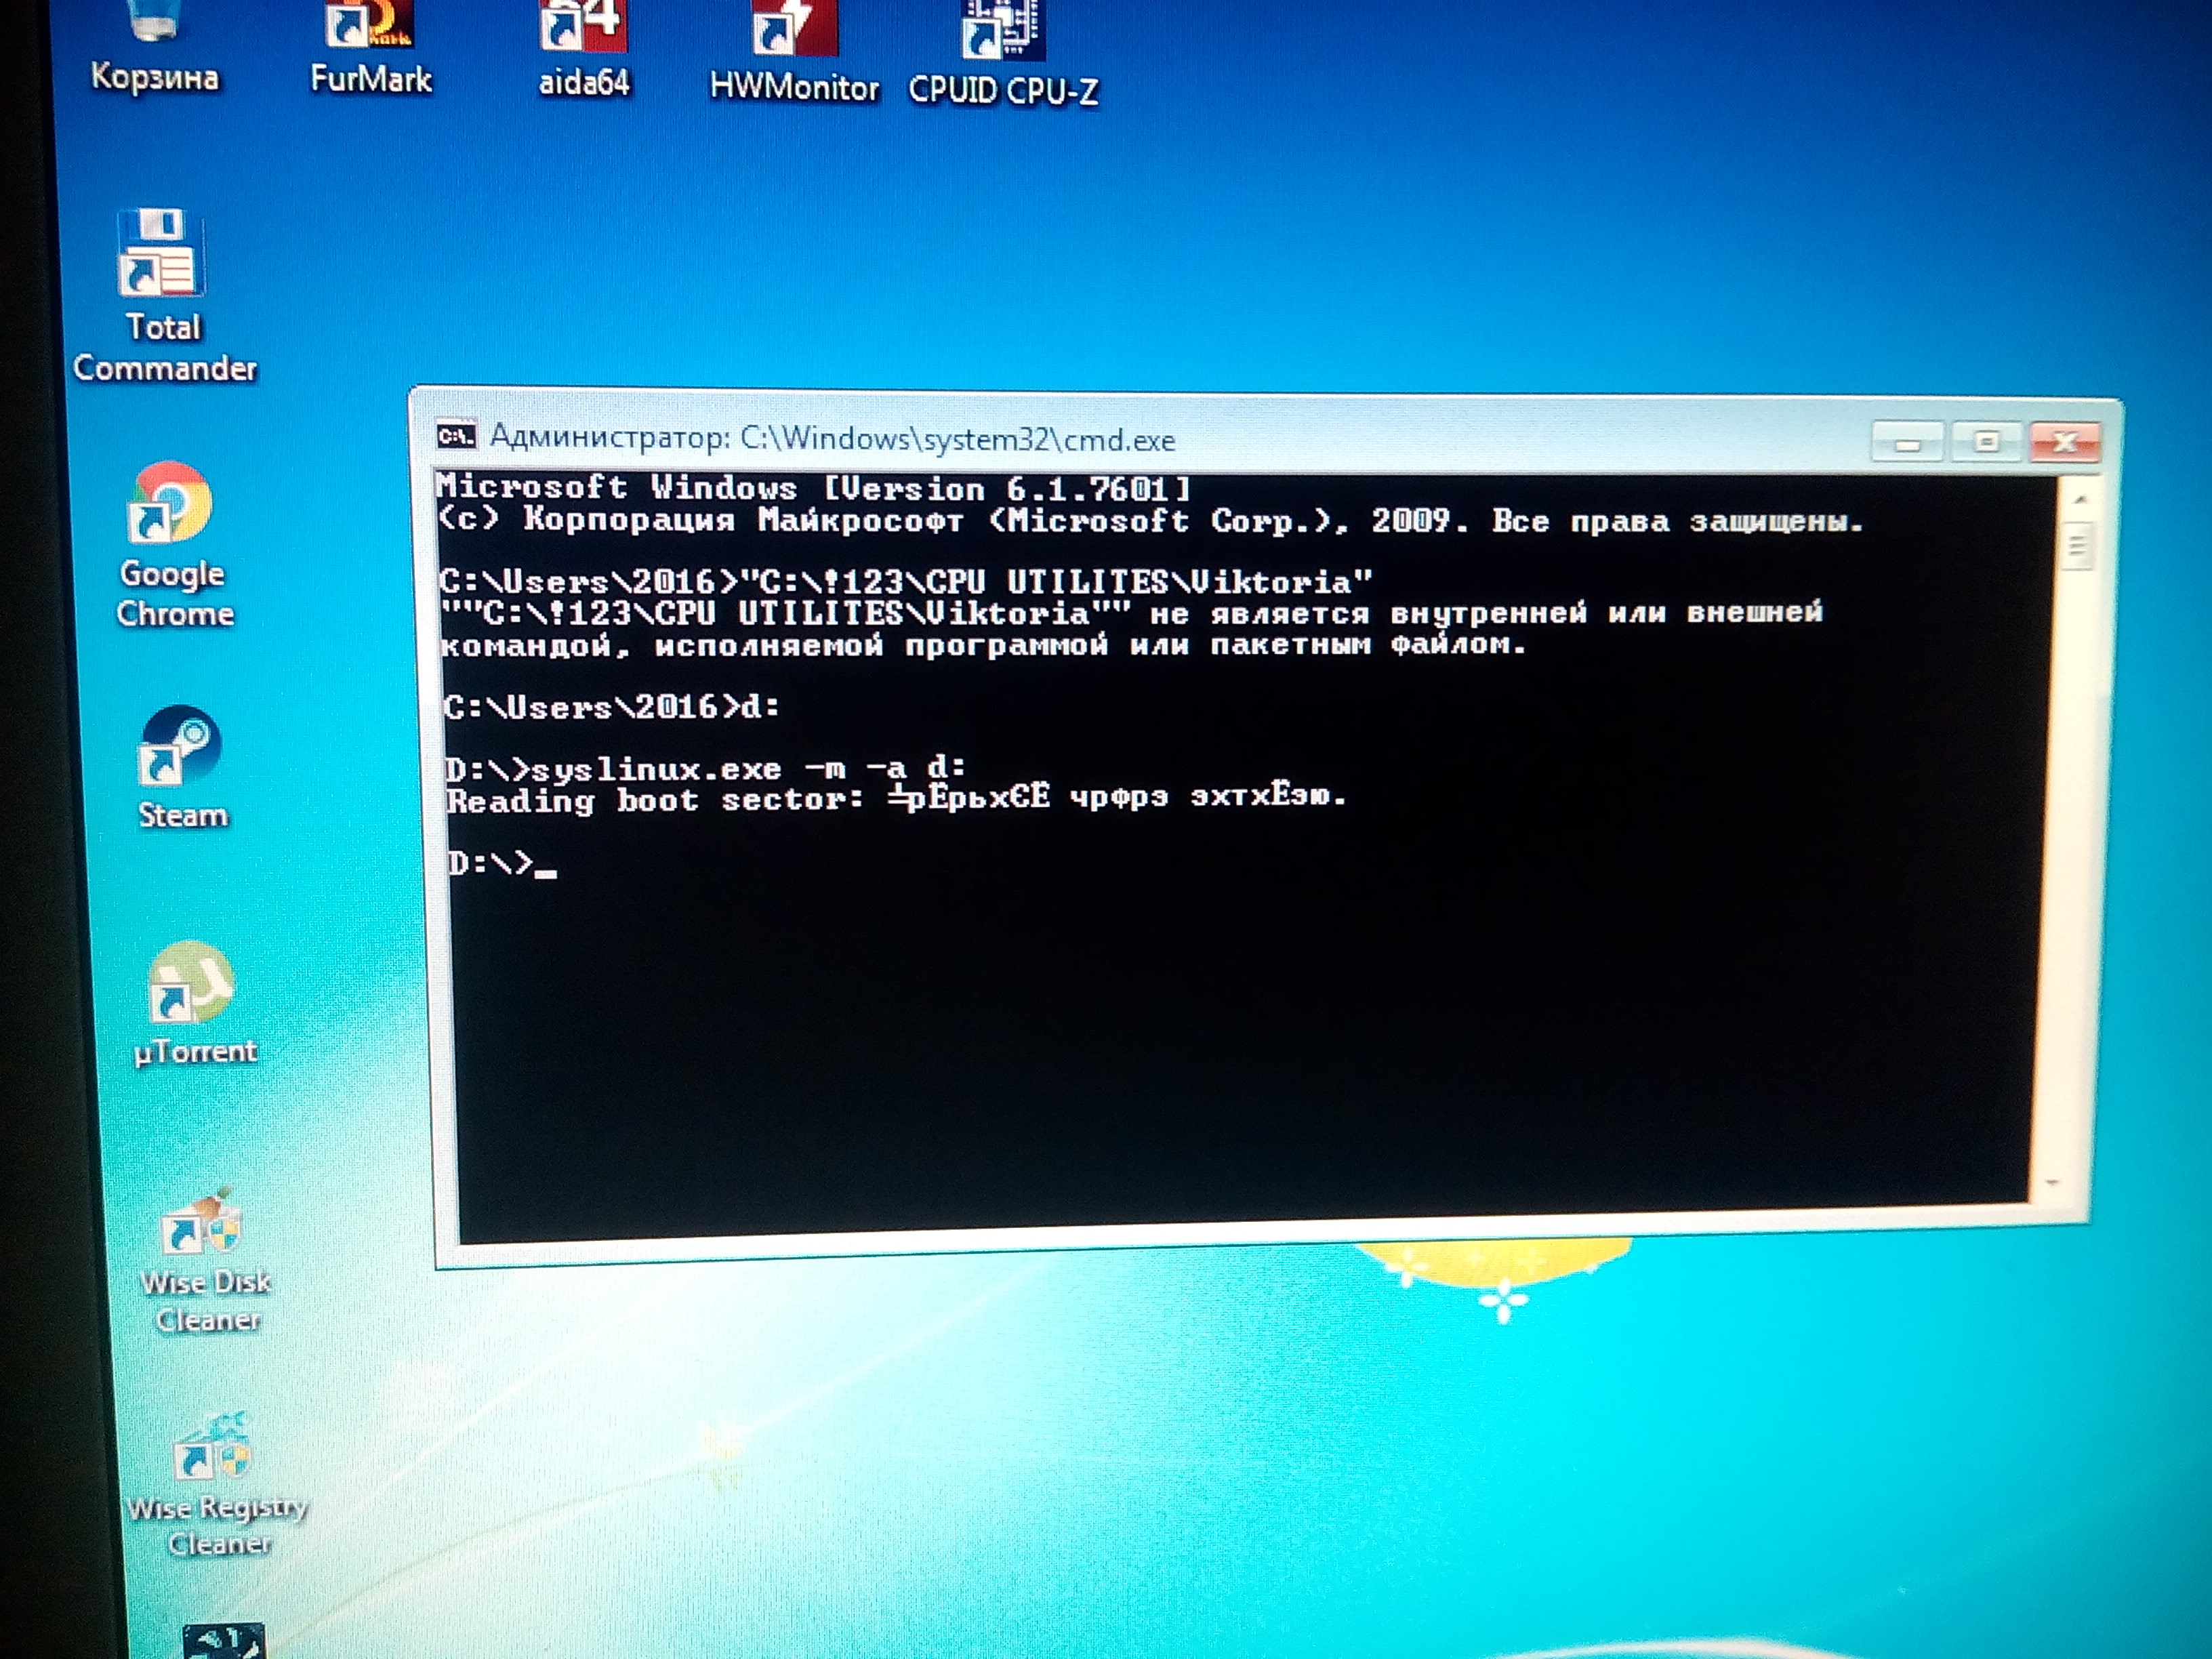Click the console scrollbar down arrow
2212x1659 pixels.
2052,1183
